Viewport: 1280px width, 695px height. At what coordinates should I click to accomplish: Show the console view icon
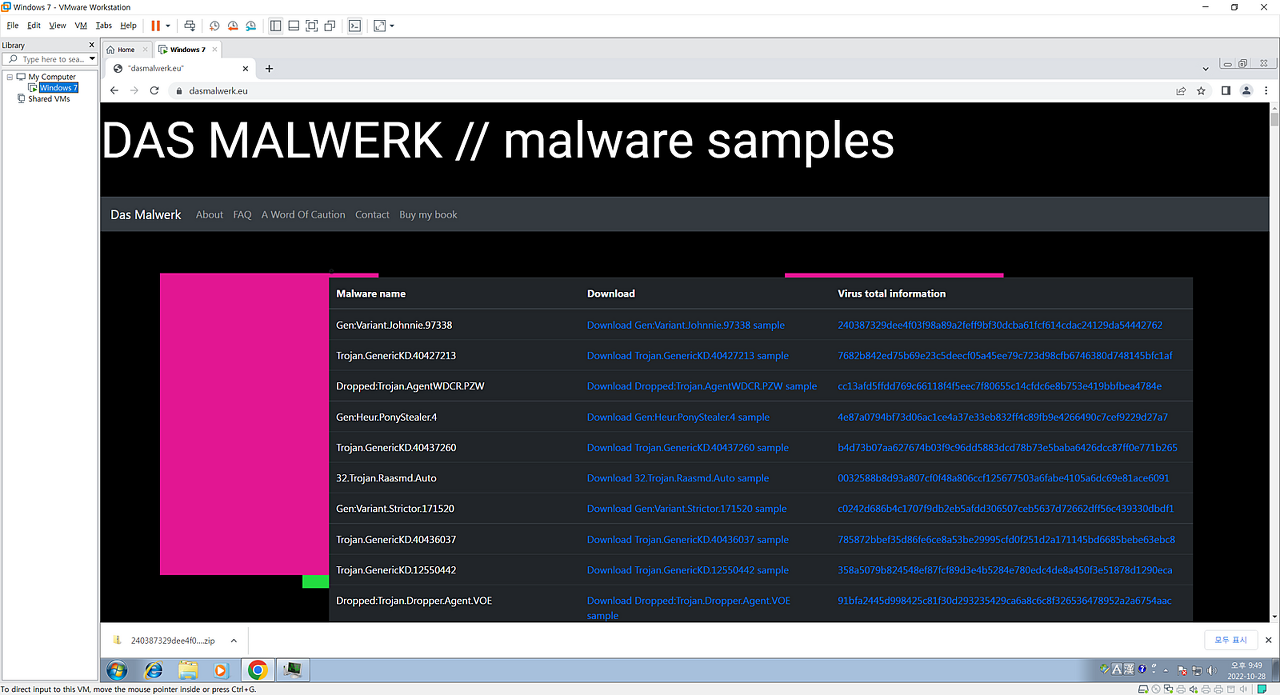point(354,25)
